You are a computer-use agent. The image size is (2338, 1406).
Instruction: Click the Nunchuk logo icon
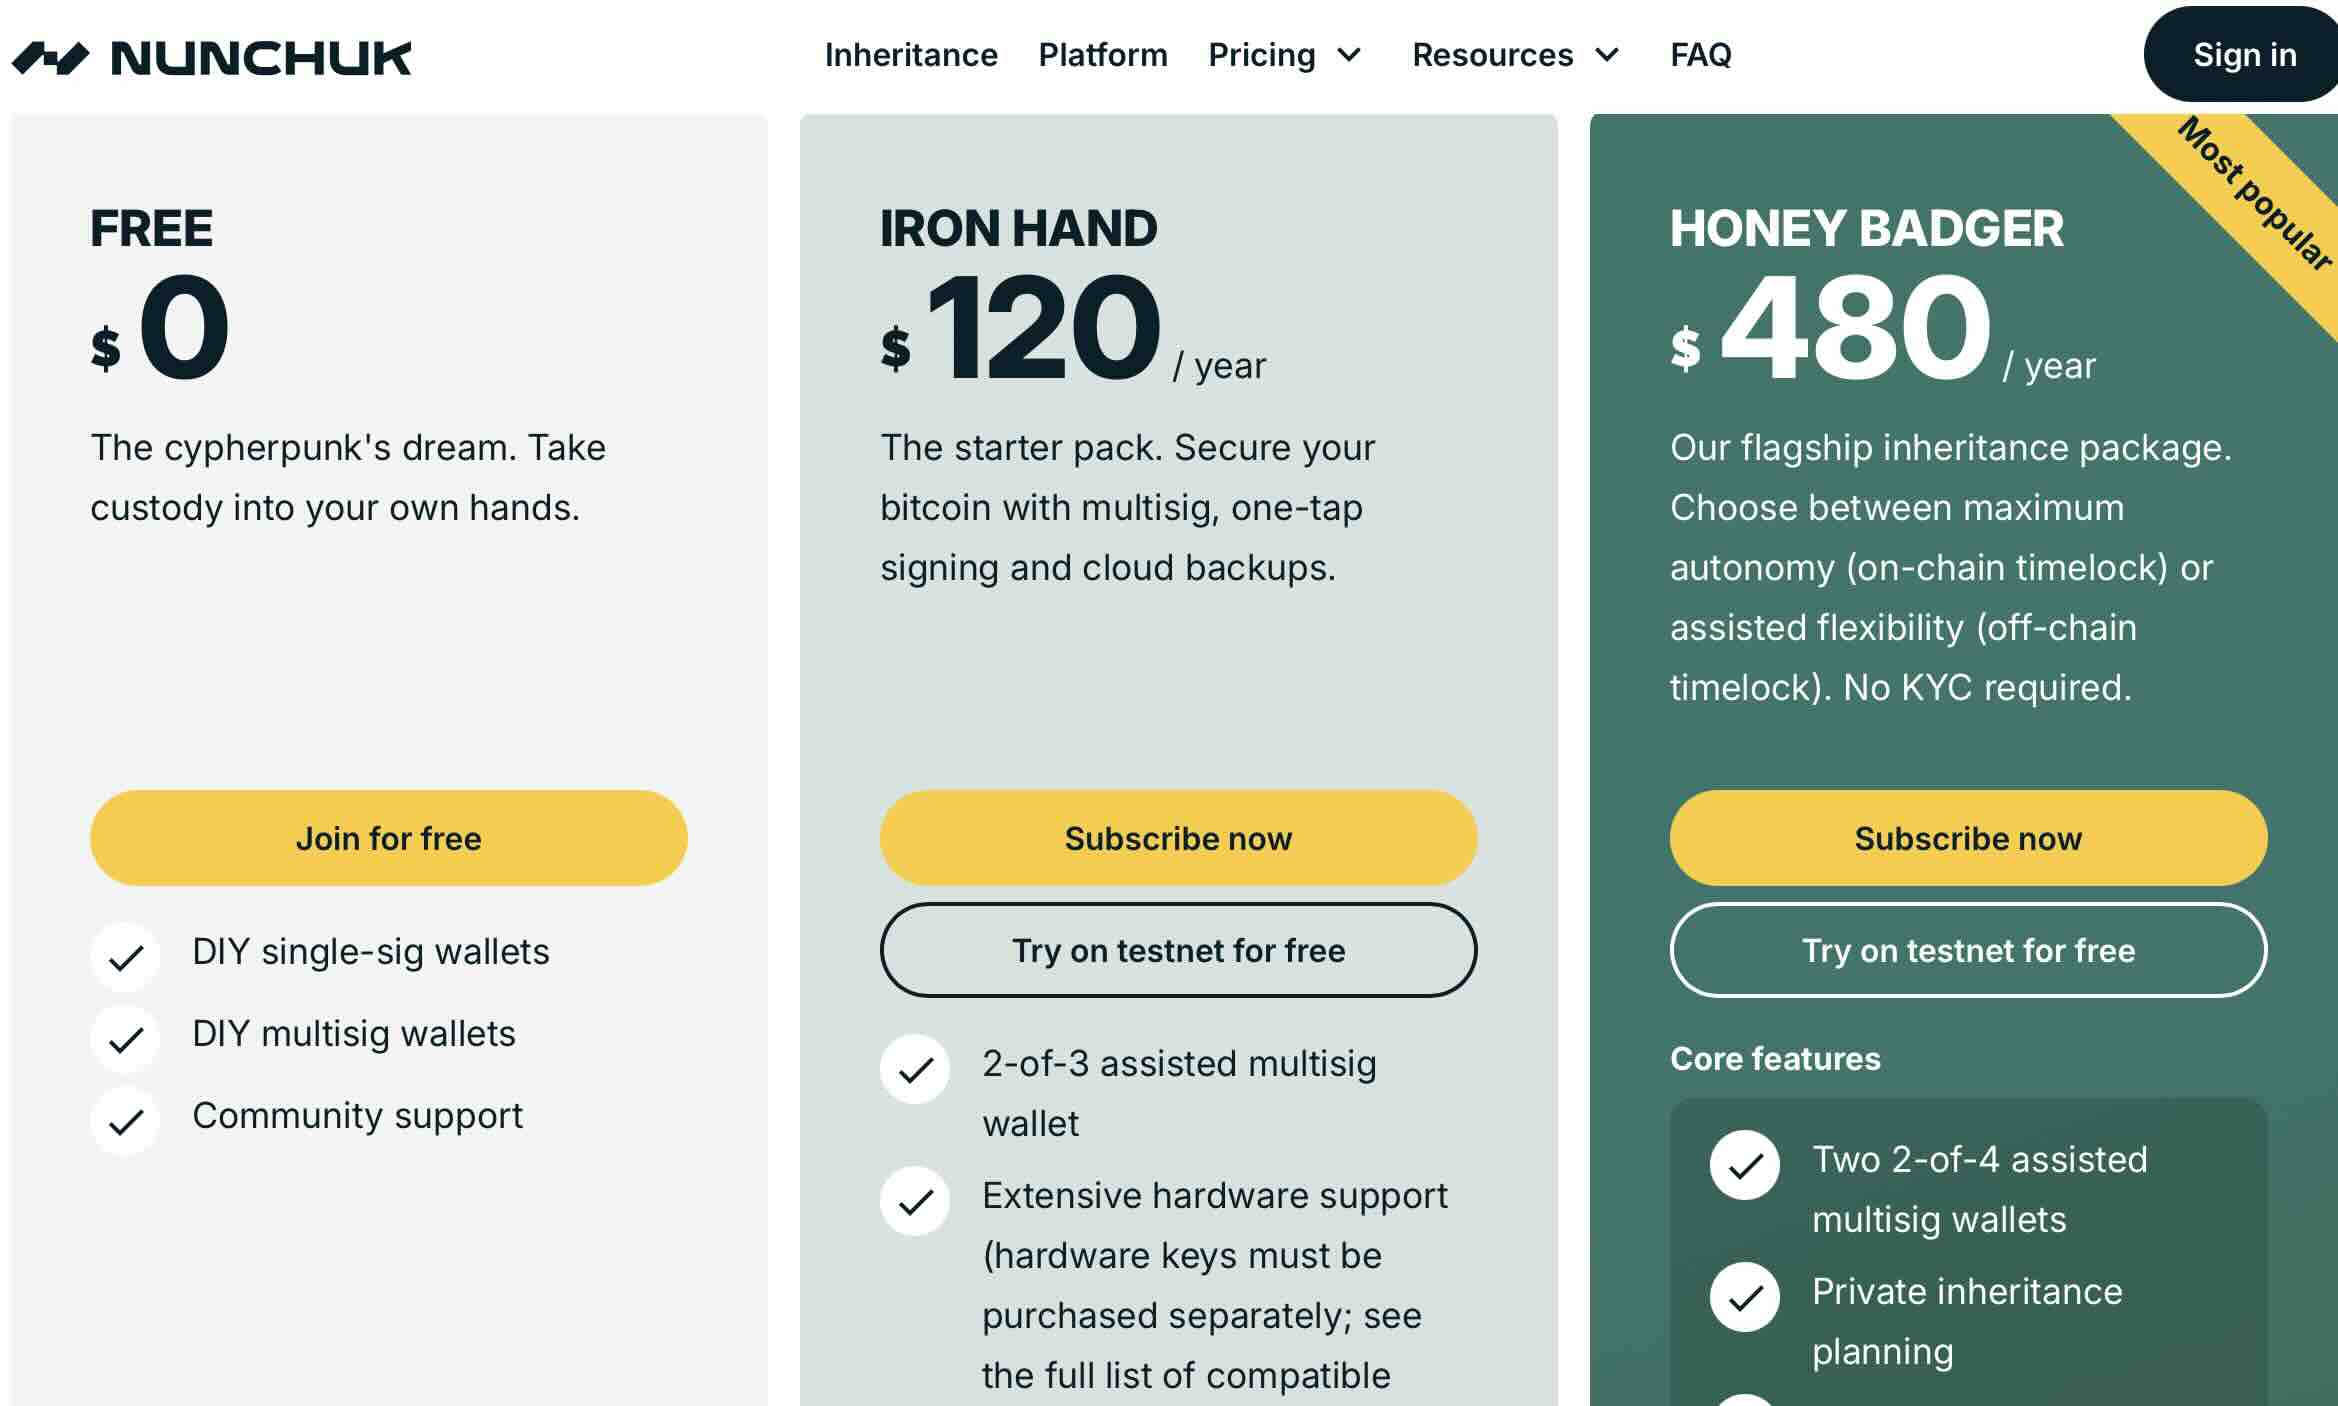click(50, 58)
